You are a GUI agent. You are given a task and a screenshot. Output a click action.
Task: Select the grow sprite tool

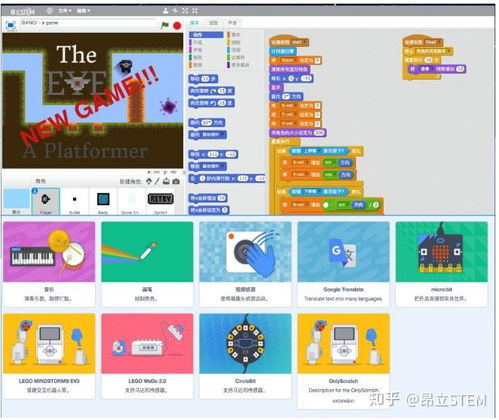[x=185, y=11]
